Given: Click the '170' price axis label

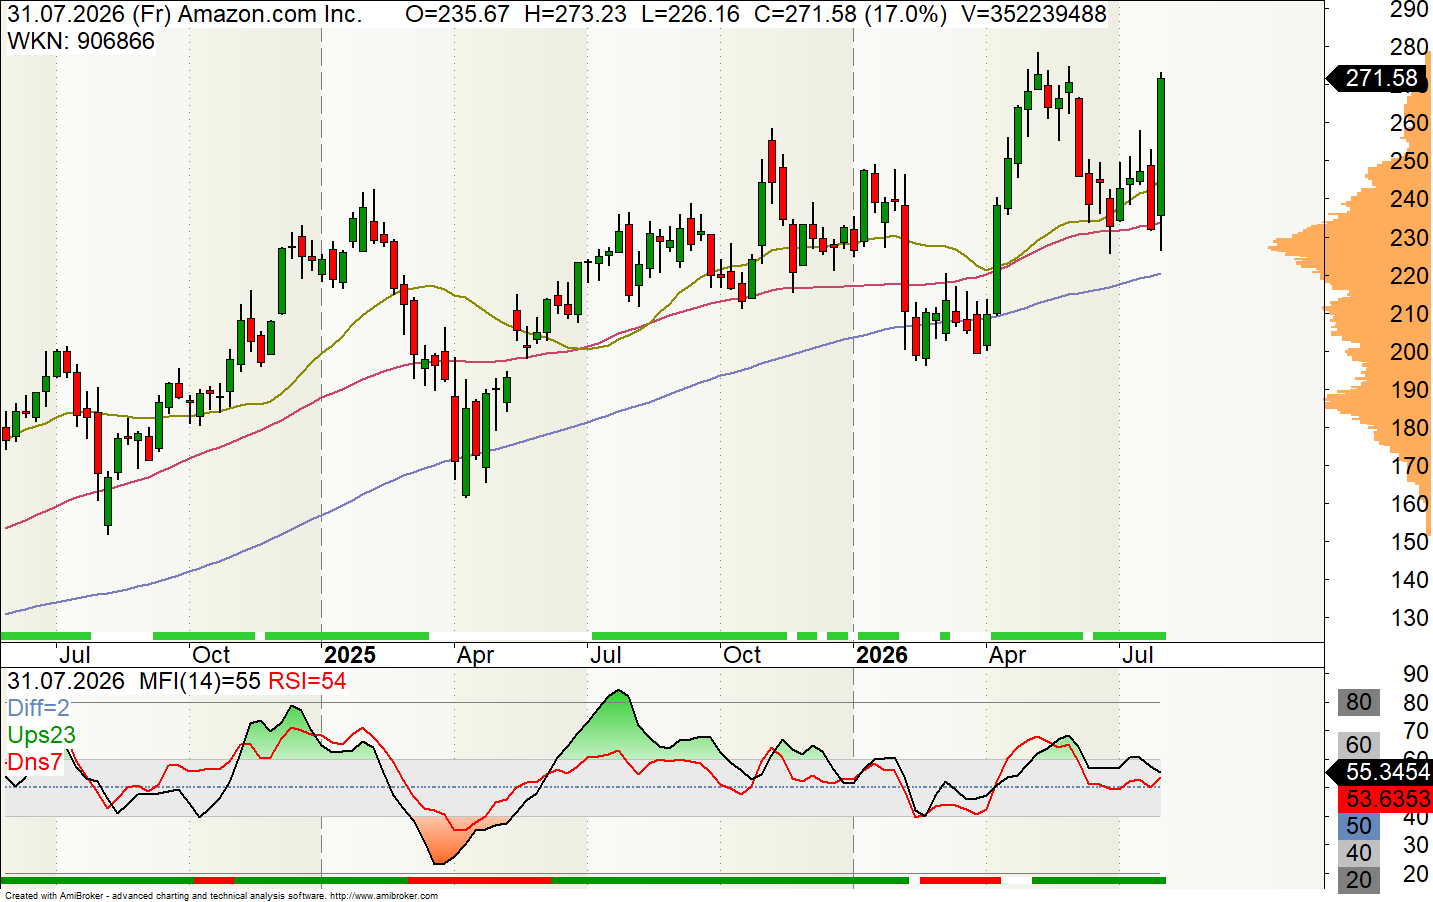Looking at the screenshot, I should [1409, 465].
